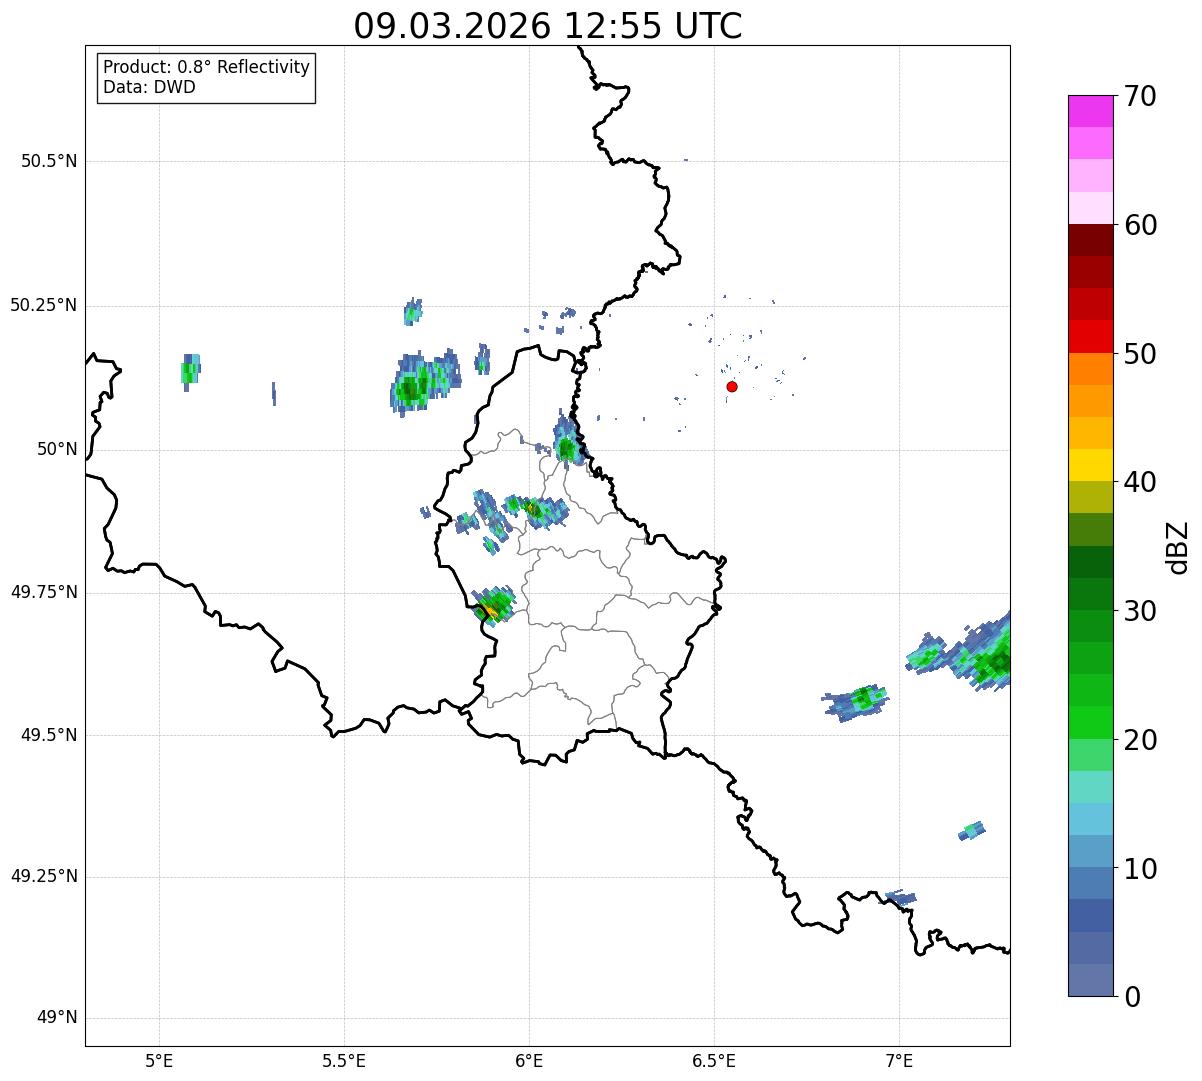Click the 6°E longitude tick label

pos(529,1060)
